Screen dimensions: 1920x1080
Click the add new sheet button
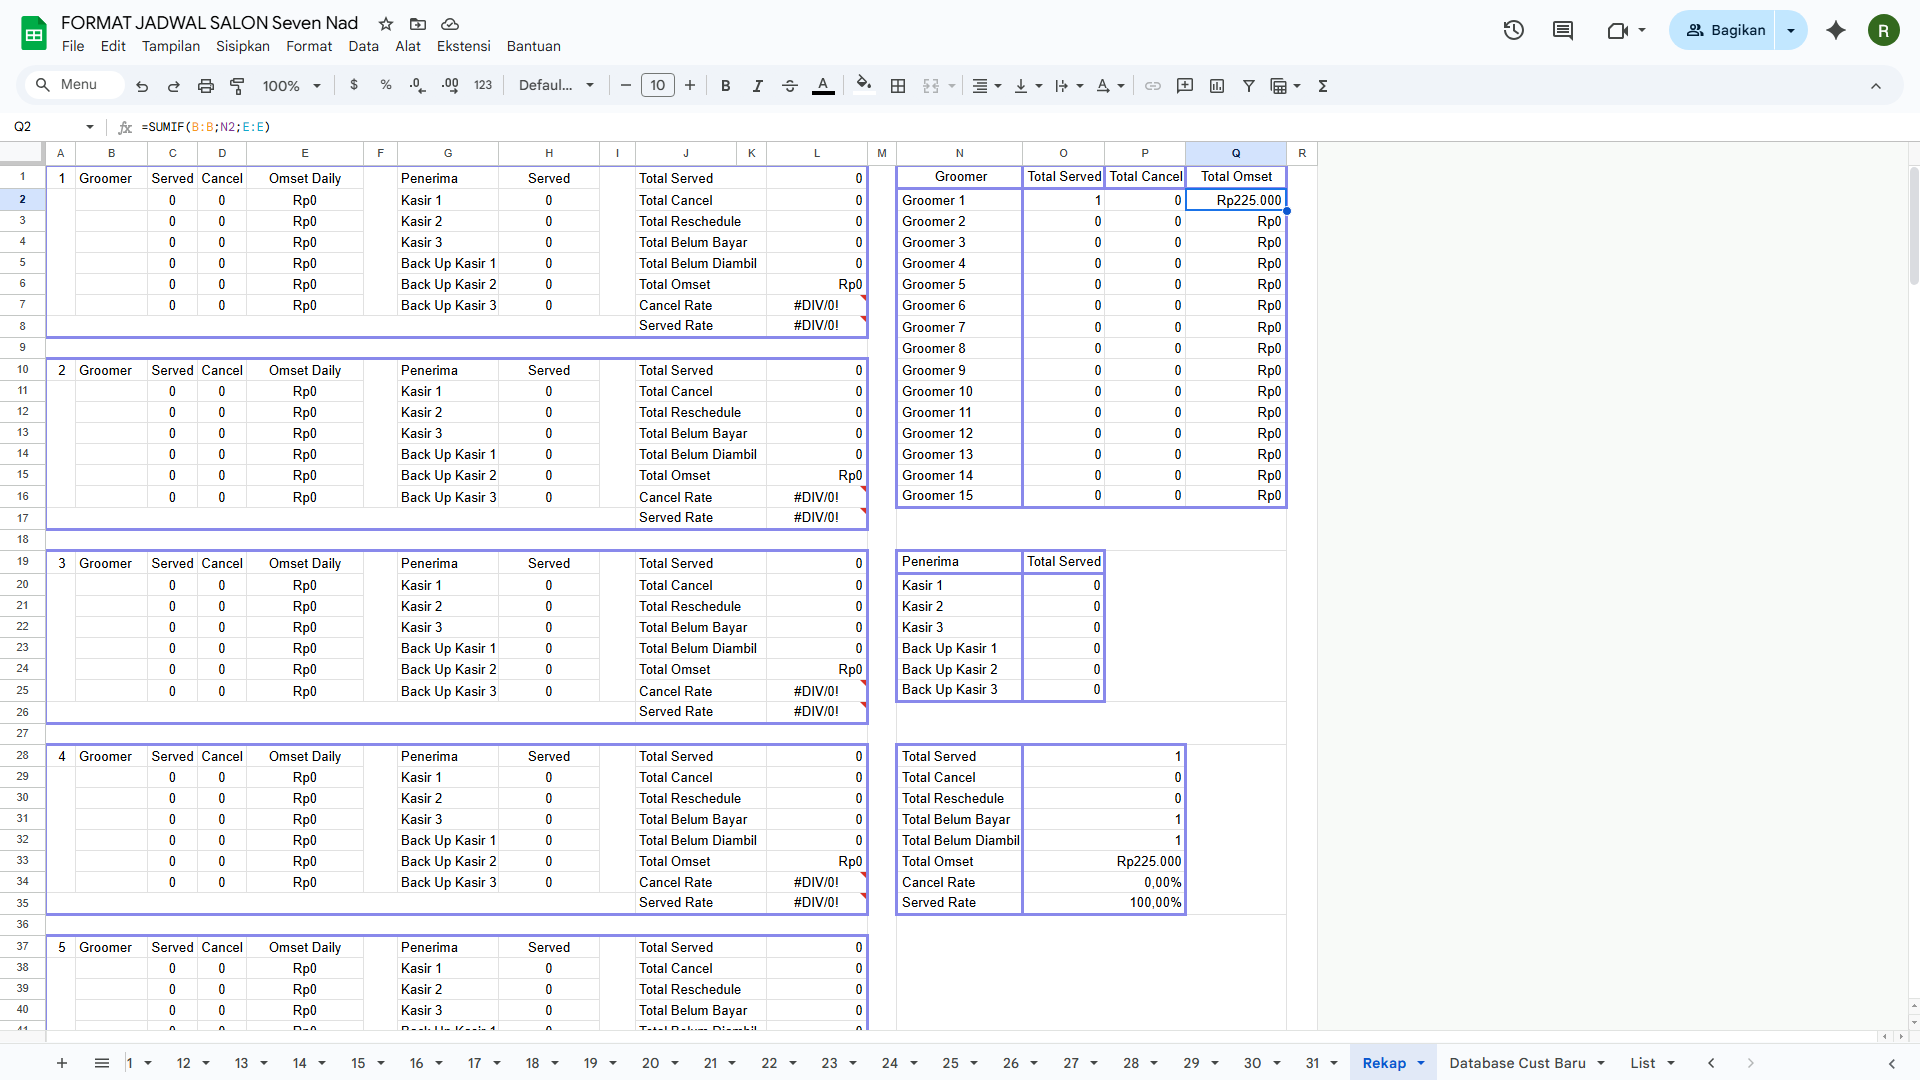tap(62, 1063)
